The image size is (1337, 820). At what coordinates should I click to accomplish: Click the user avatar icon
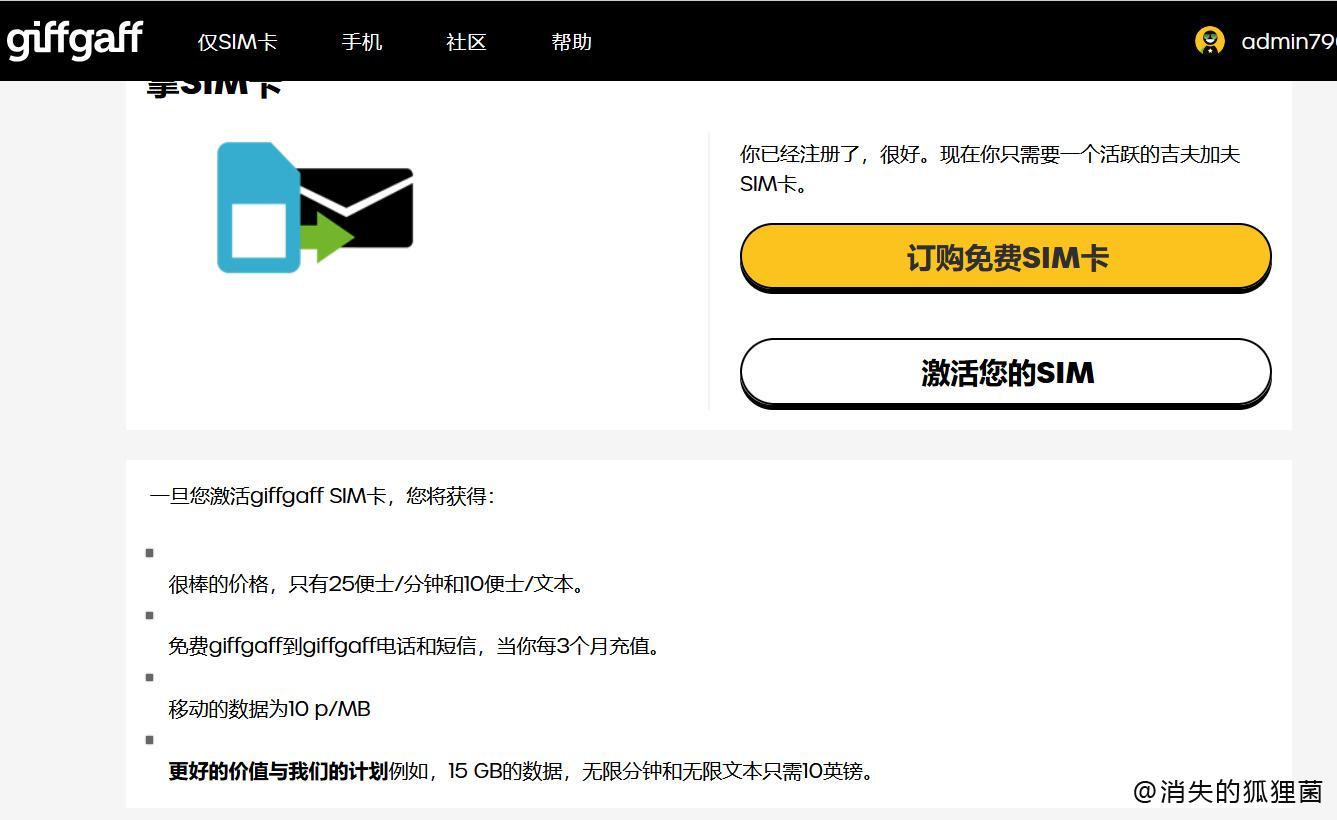[x=1210, y=41]
